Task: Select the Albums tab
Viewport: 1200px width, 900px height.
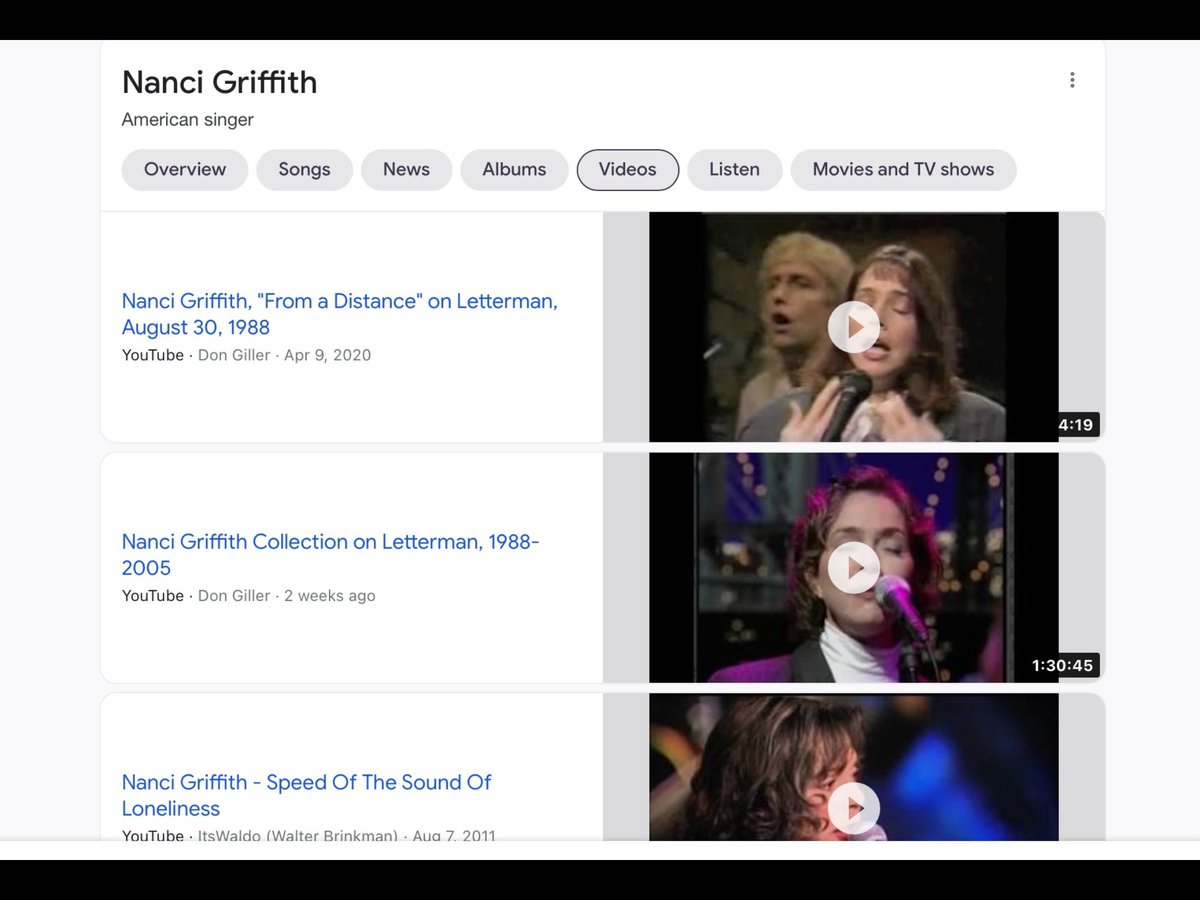Action: [x=514, y=170]
